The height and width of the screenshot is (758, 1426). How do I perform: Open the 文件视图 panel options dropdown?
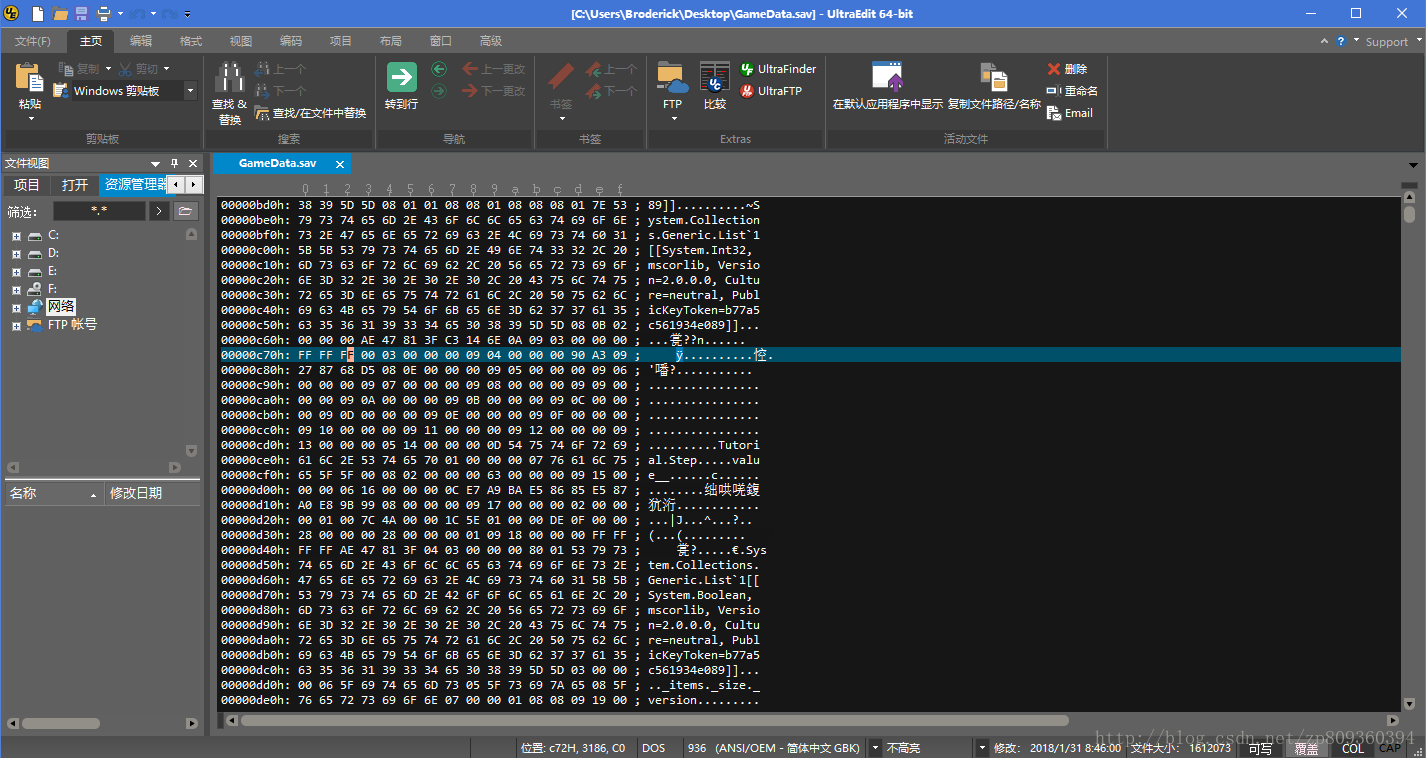coord(155,163)
